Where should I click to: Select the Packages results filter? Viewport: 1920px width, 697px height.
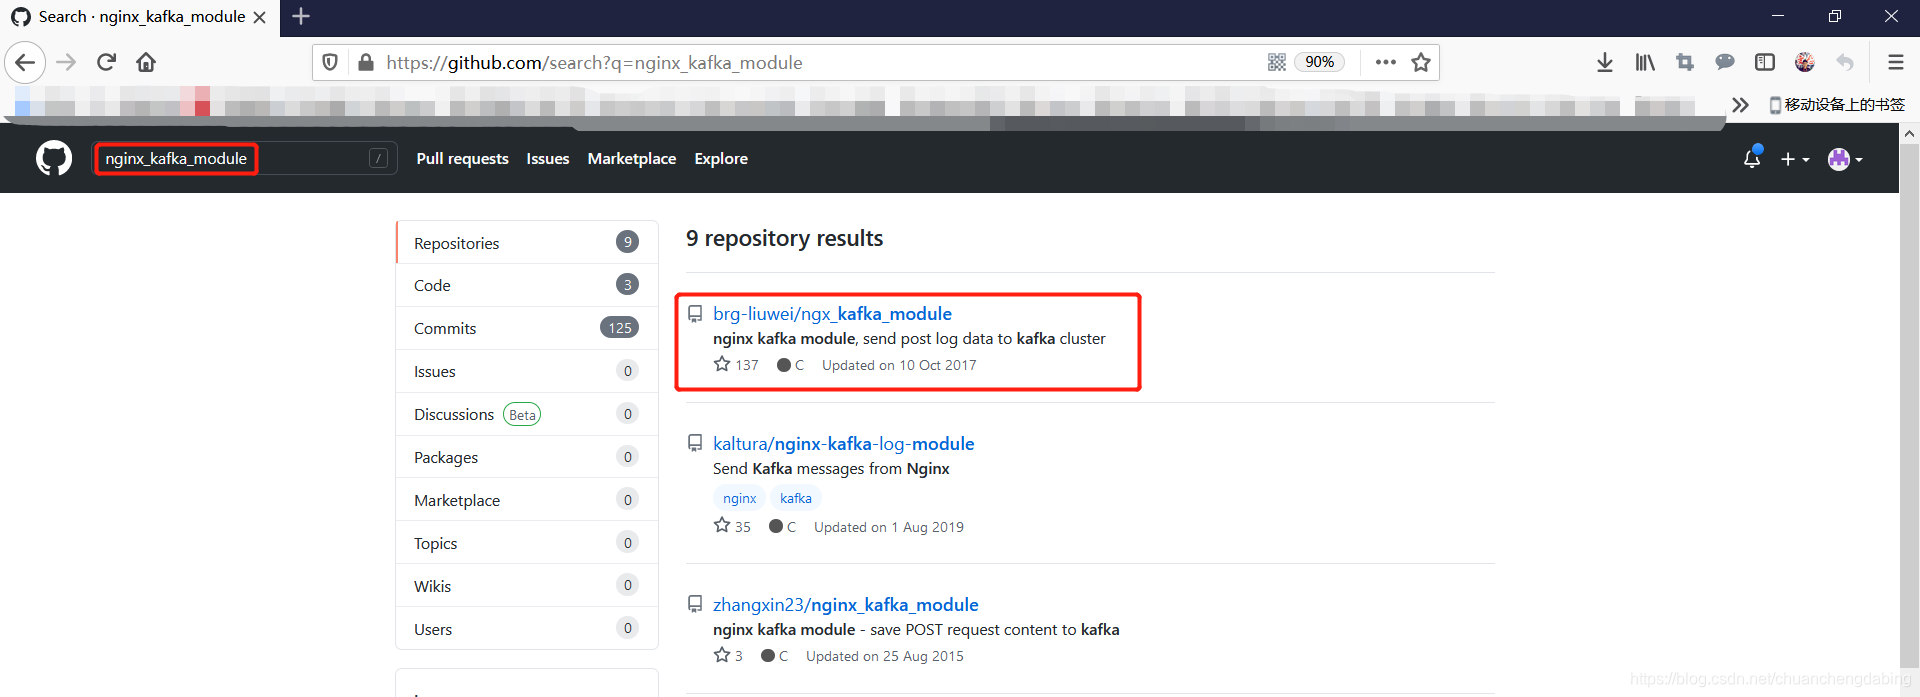(527, 457)
